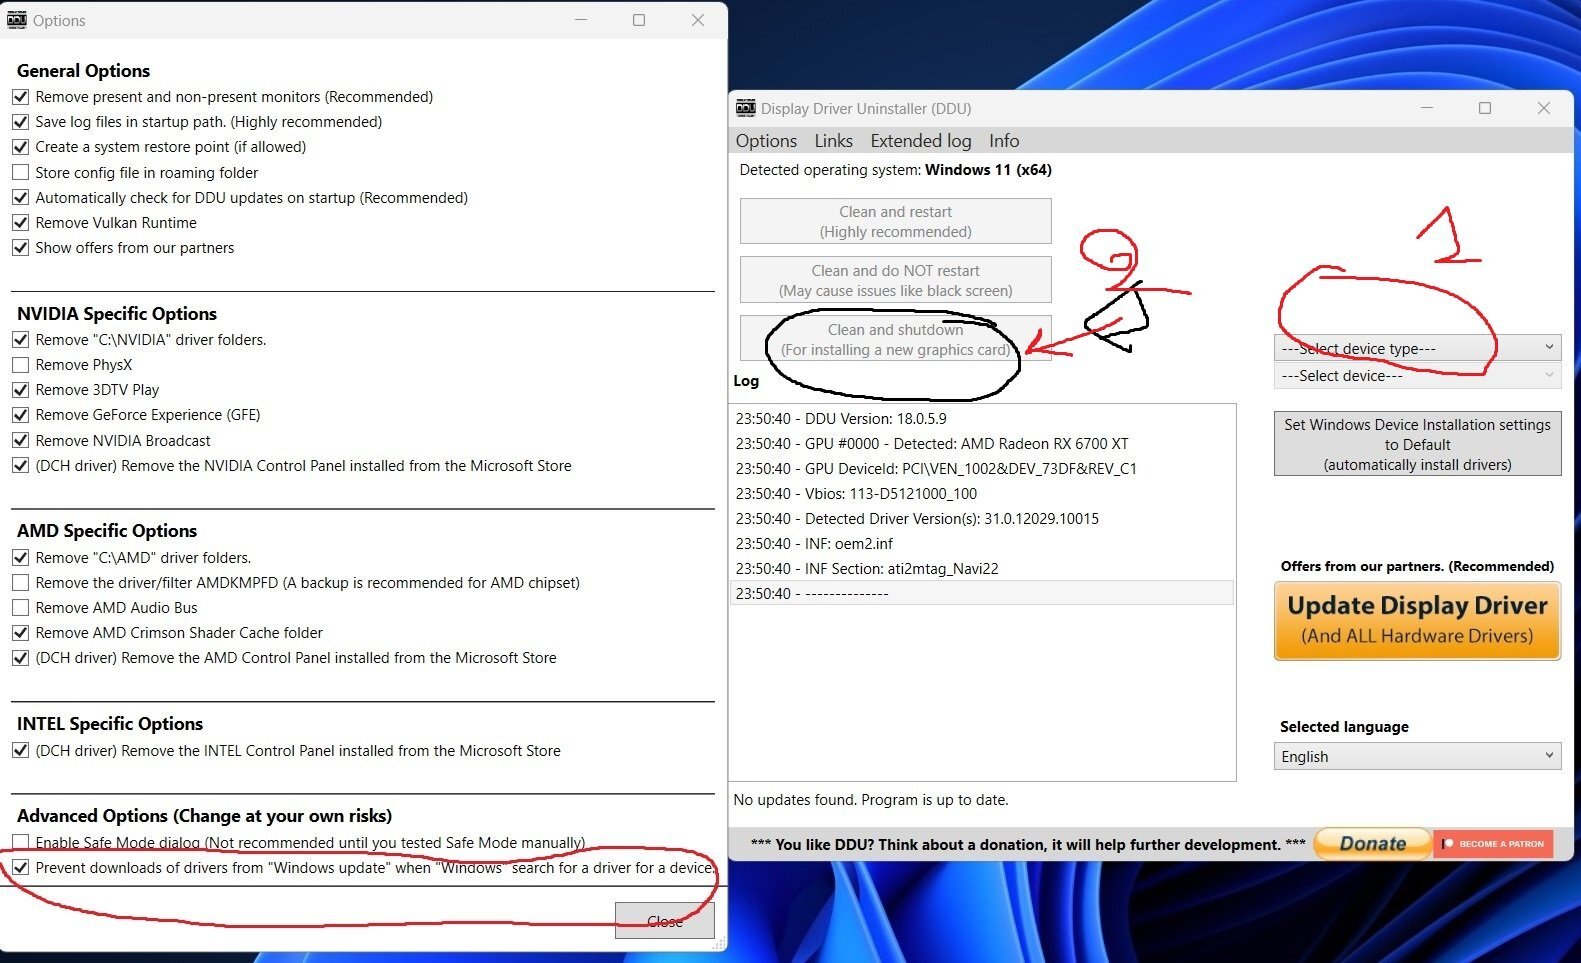Open the Options menu in DDU
This screenshot has width=1581, height=963.
tap(766, 141)
